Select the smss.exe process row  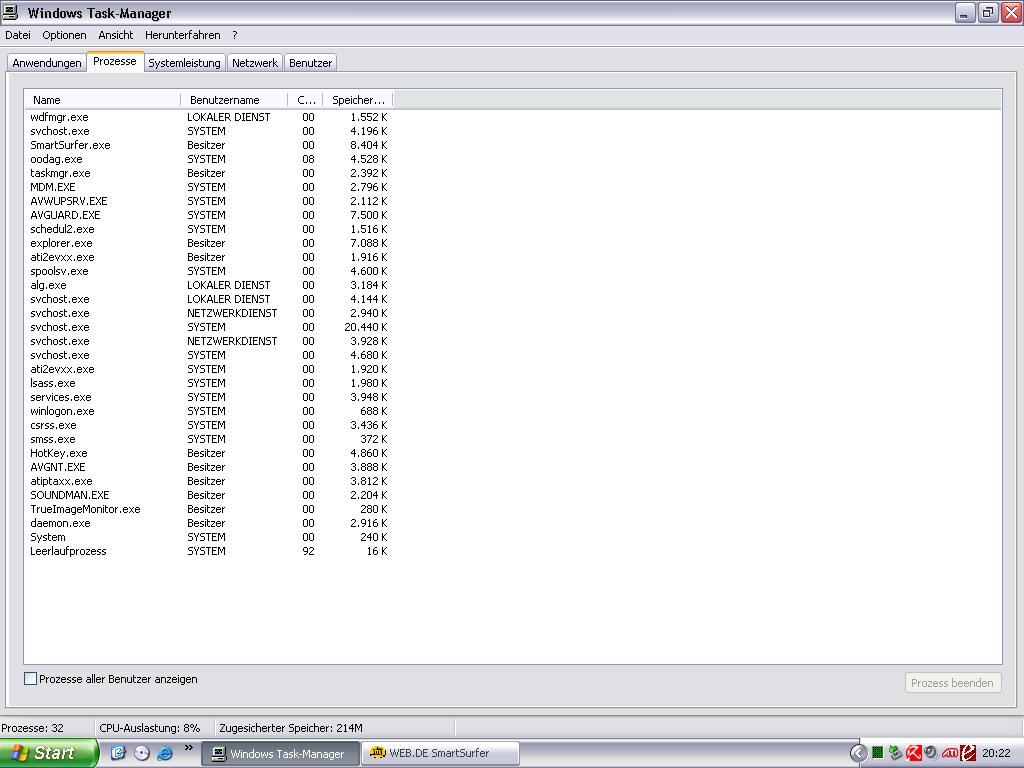click(208, 440)
